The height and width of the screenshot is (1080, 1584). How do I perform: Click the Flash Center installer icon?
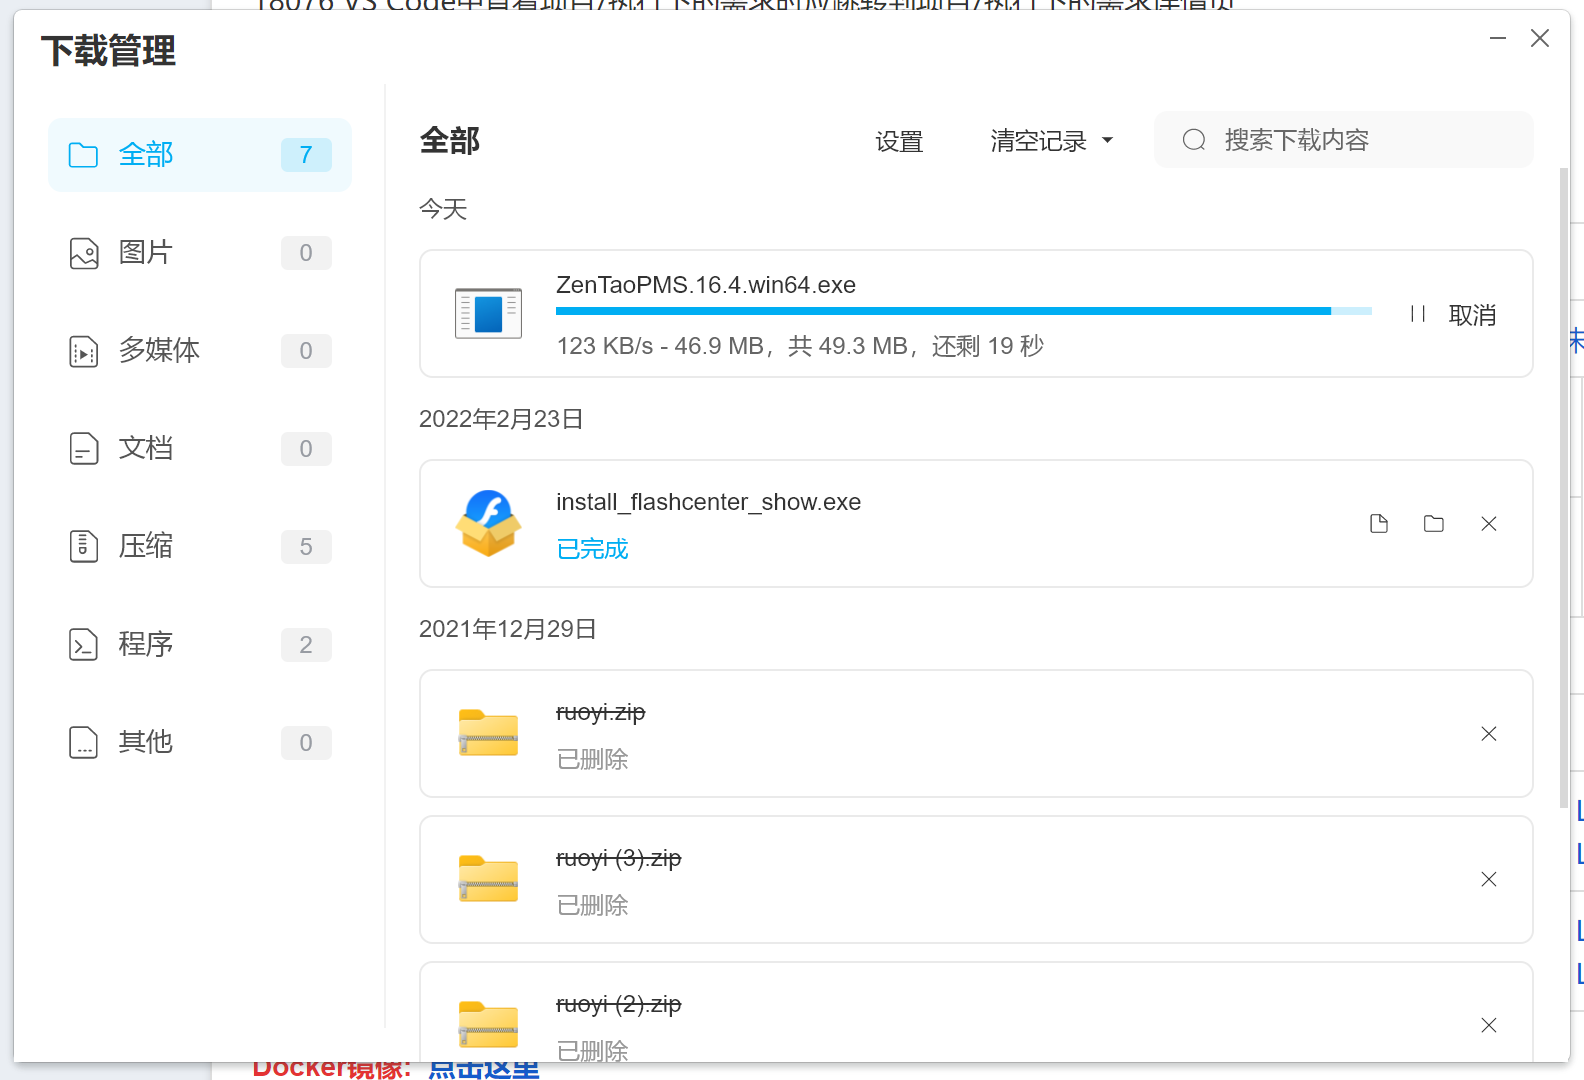488,523
